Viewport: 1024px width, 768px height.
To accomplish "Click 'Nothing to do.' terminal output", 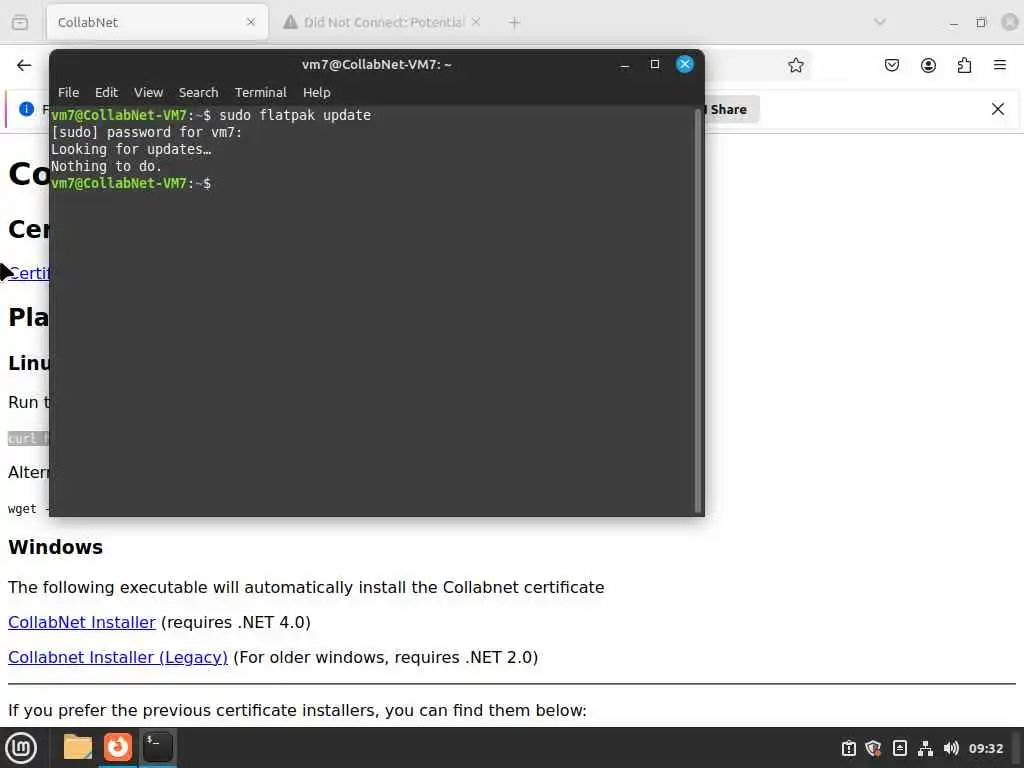I will (x=106, y=167).
